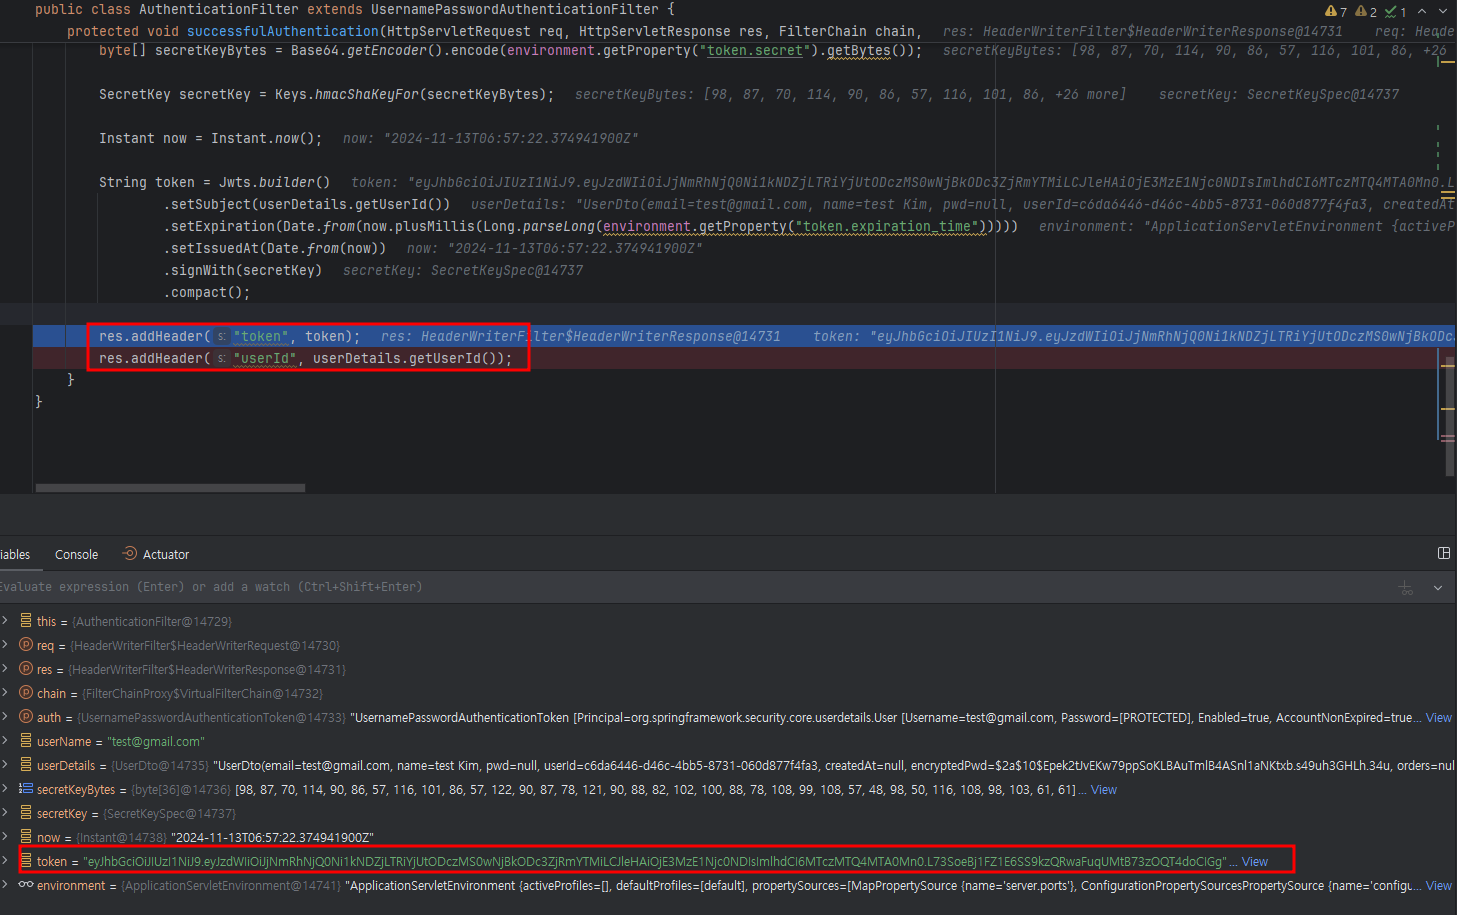Expand the 'this' variable node
The height and width of the screenshot is (915, 1457).
coord(5,621)
